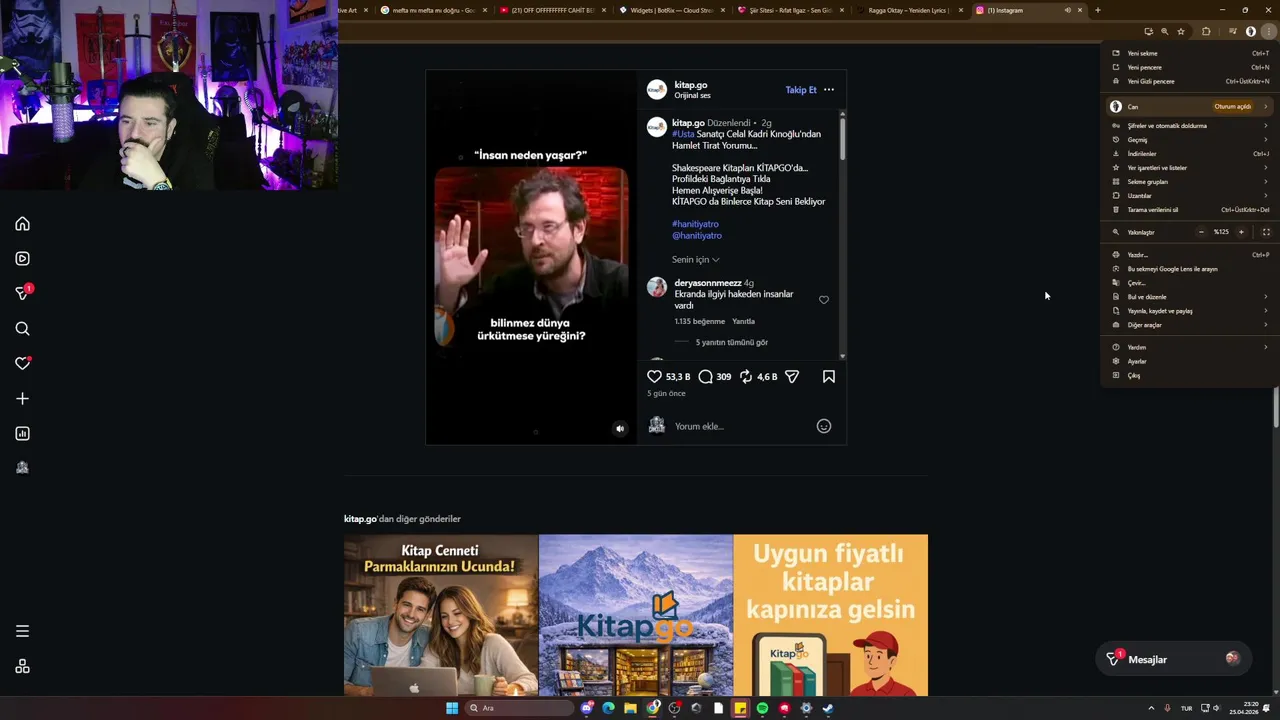Select Yazdır in the Chrome menu
This screenshot has width=1280, height=720.
[x=1190, y=255]
